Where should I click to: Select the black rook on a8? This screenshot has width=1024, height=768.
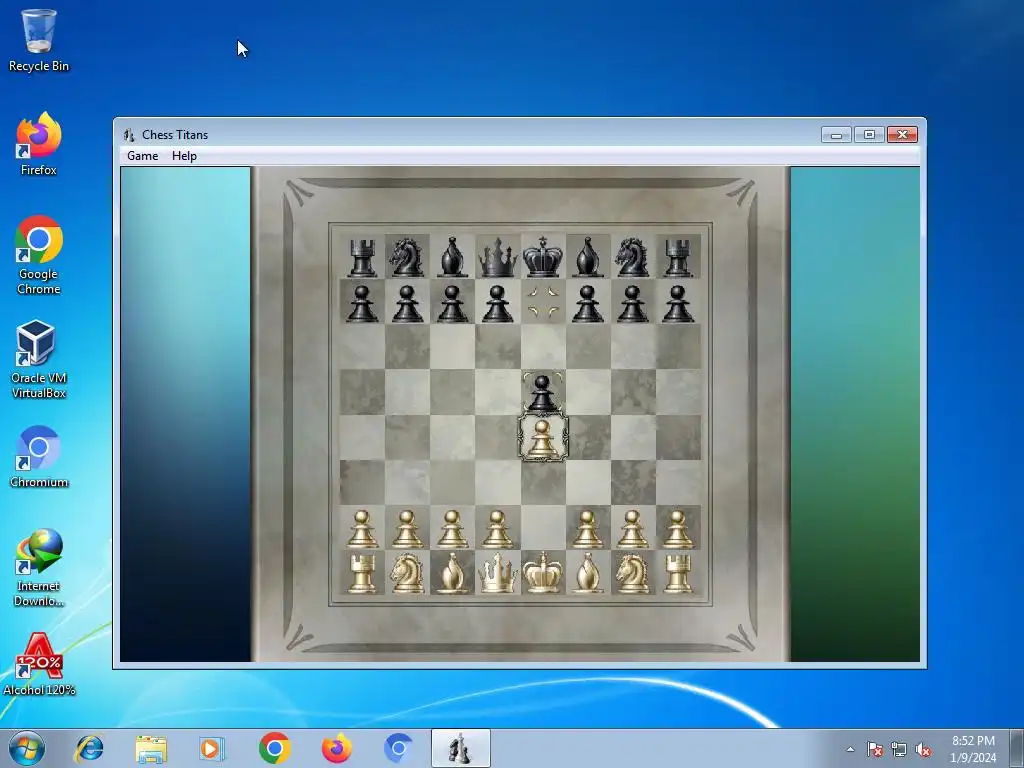362,257
